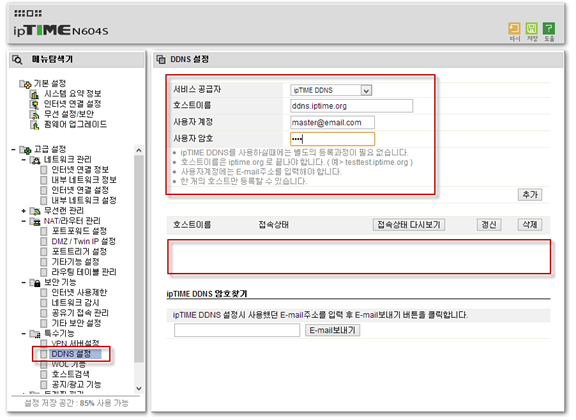Click the green save icon in the header
This screenshot has height=420, width=576.
click(531, 28)
